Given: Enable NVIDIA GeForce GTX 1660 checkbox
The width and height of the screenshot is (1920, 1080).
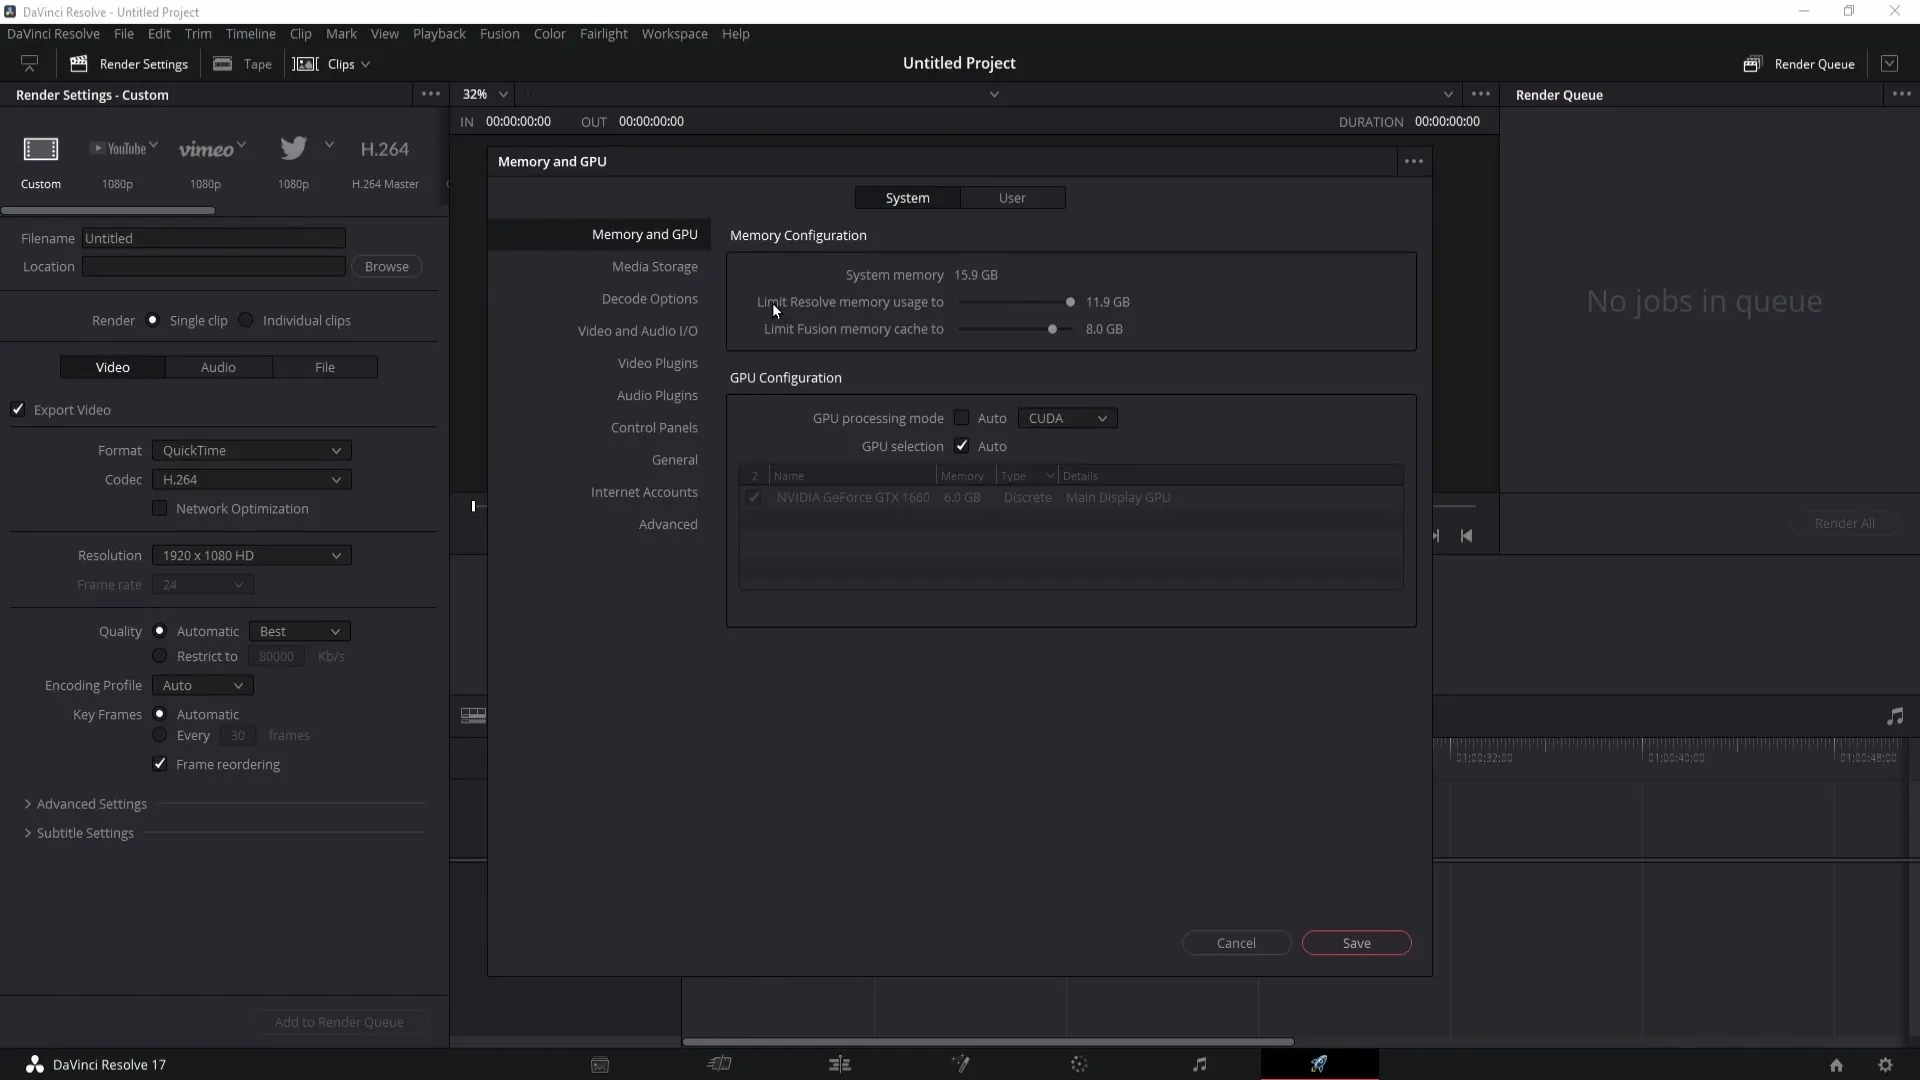Looking at the screenshot, I should tap(753, 498).
